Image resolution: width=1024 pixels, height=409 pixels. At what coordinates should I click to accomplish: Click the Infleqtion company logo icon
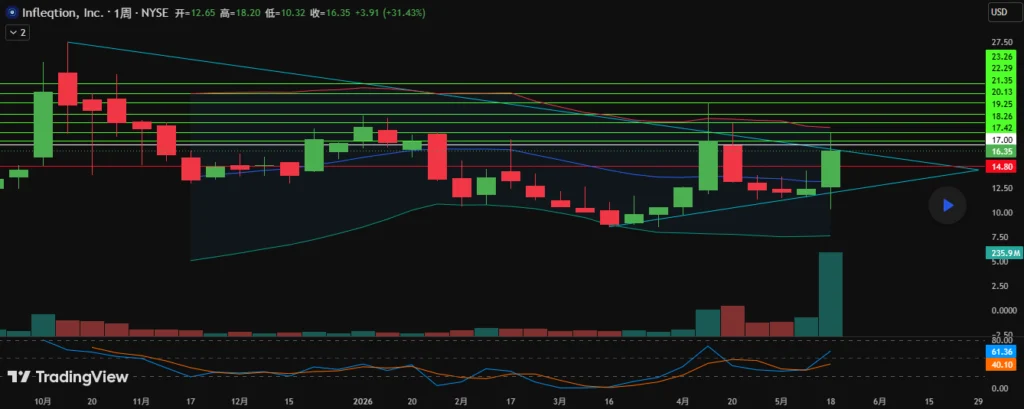tap(9, 12)
